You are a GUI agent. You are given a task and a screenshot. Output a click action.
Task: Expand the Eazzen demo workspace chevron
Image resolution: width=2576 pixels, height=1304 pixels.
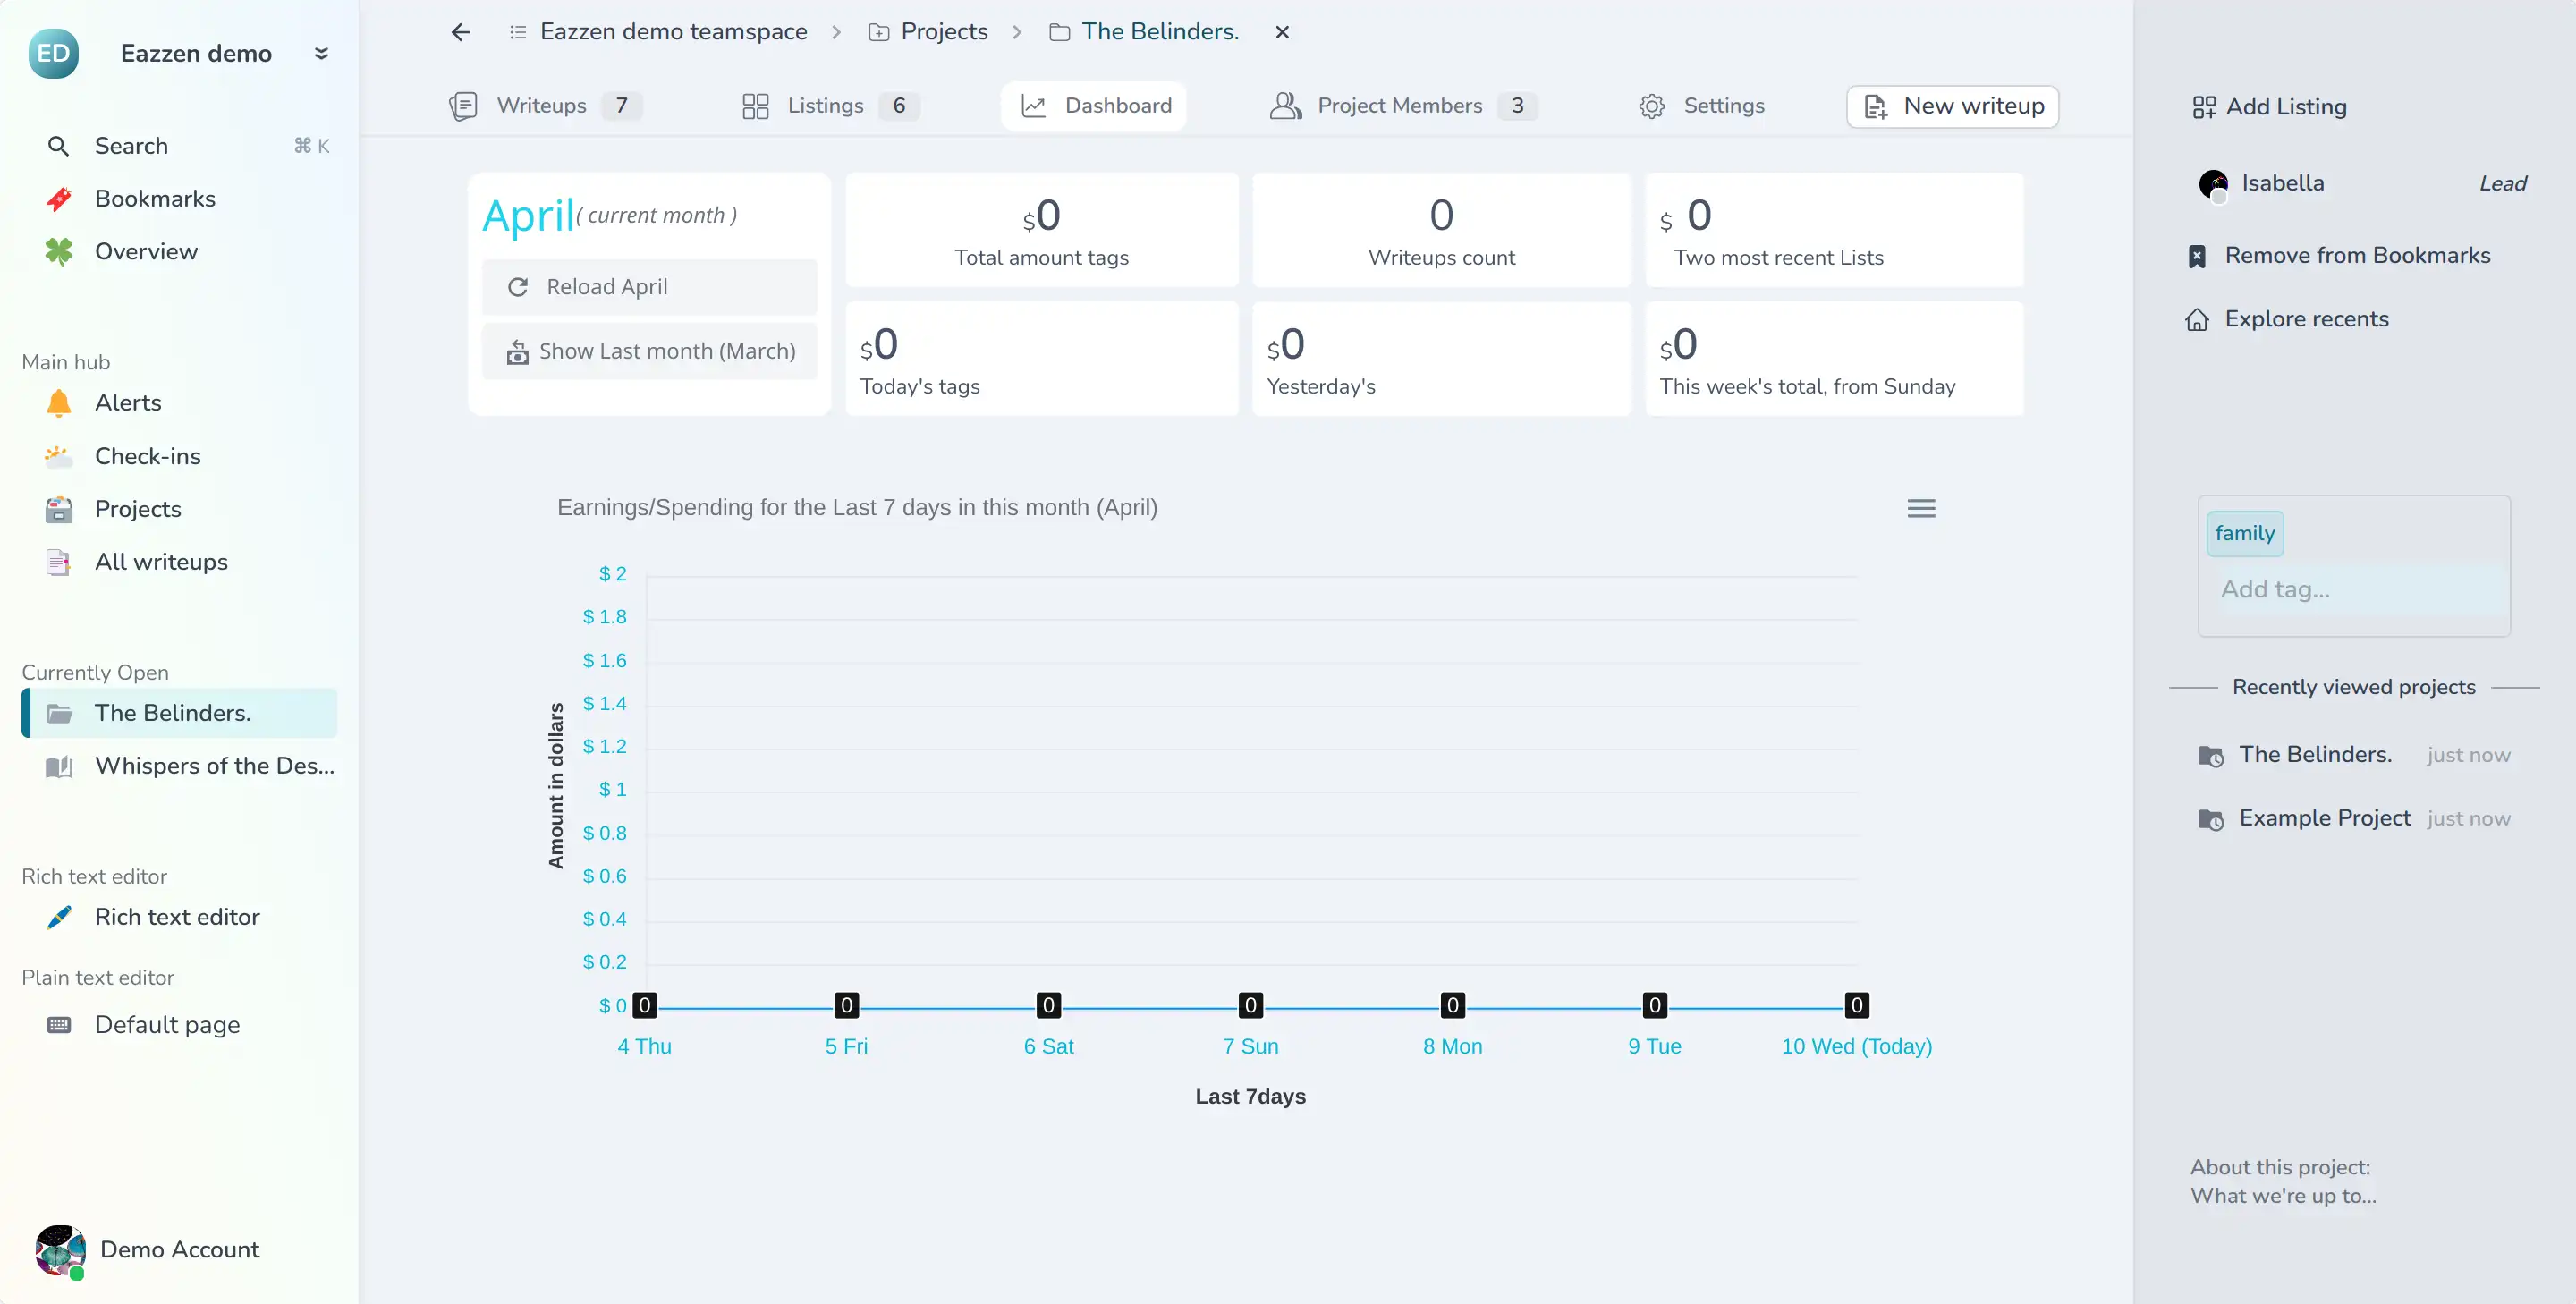[321, 53]
